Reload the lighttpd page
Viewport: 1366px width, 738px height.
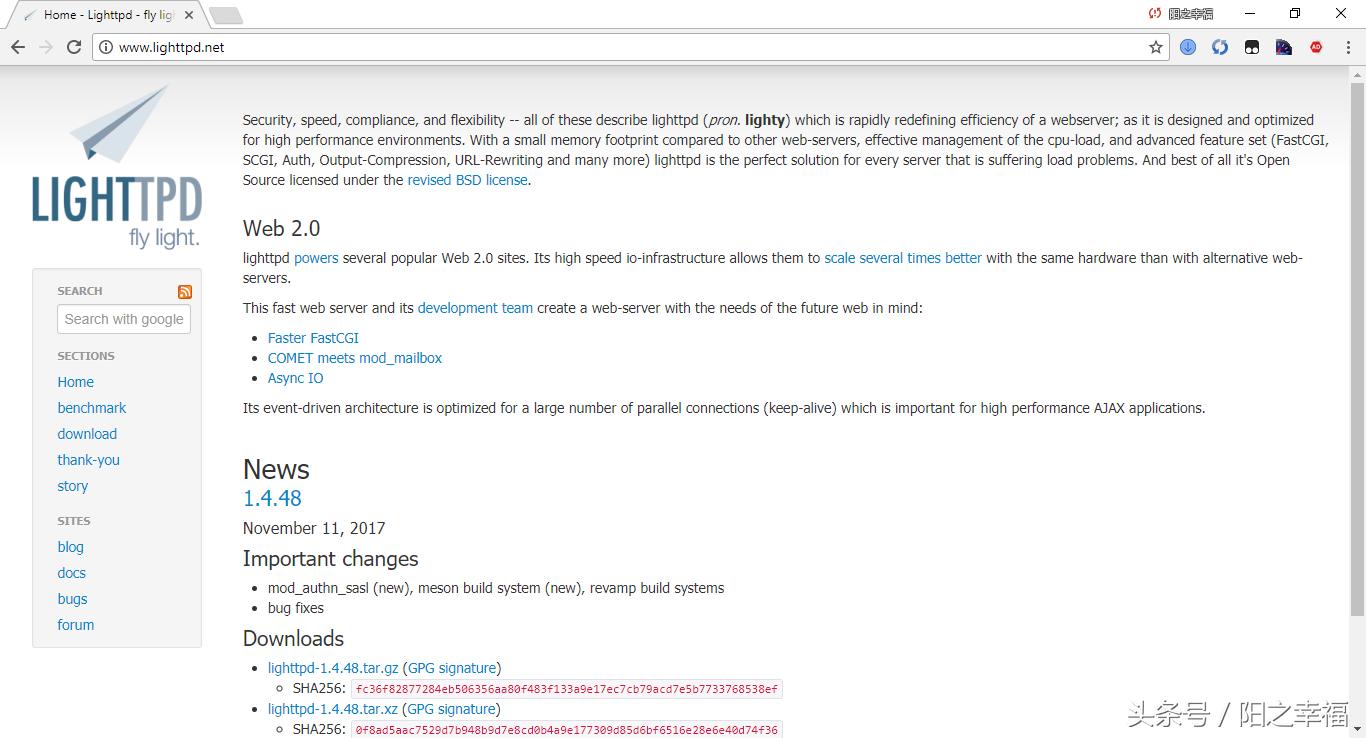(73, 47)
